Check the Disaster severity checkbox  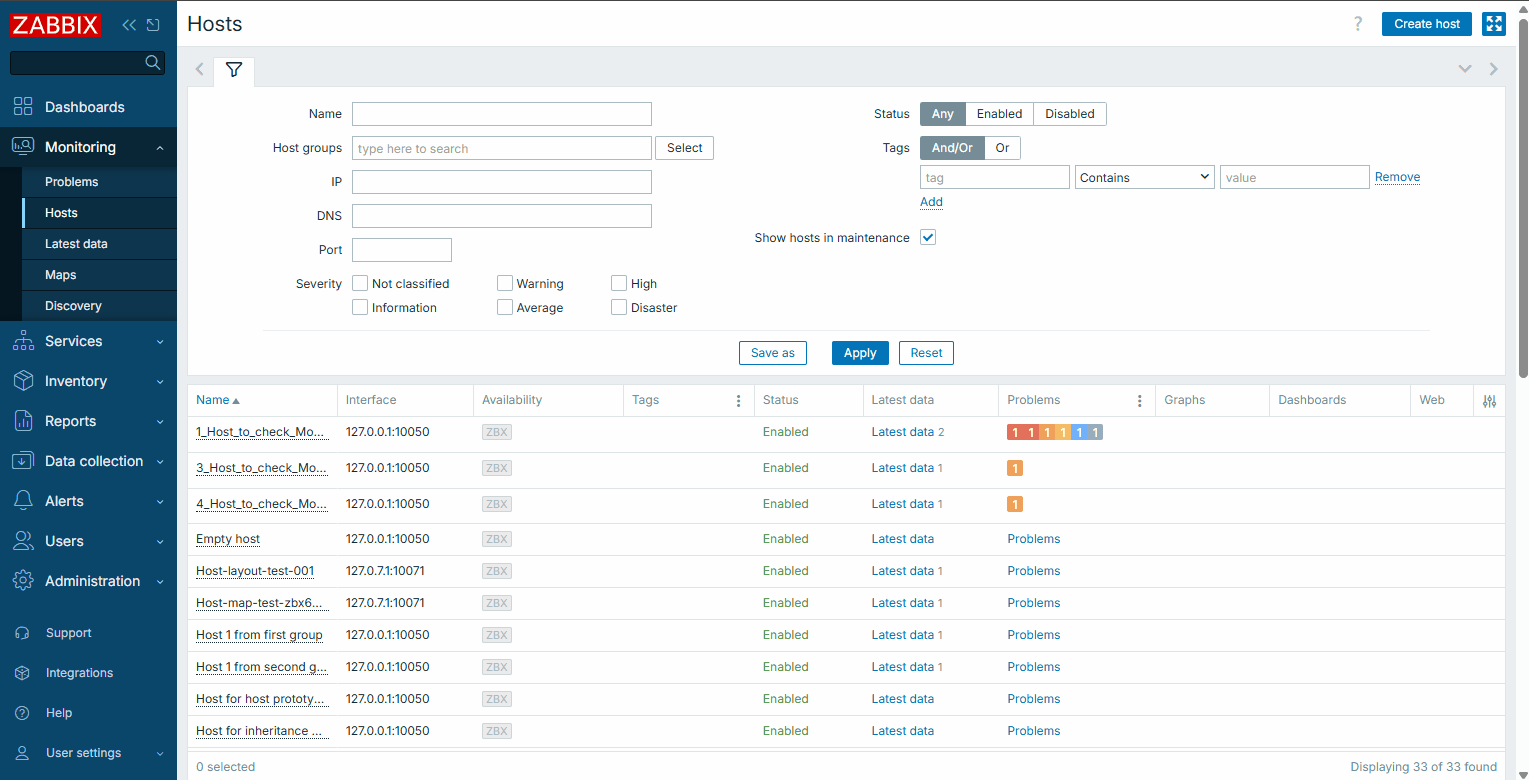point(619,308)
